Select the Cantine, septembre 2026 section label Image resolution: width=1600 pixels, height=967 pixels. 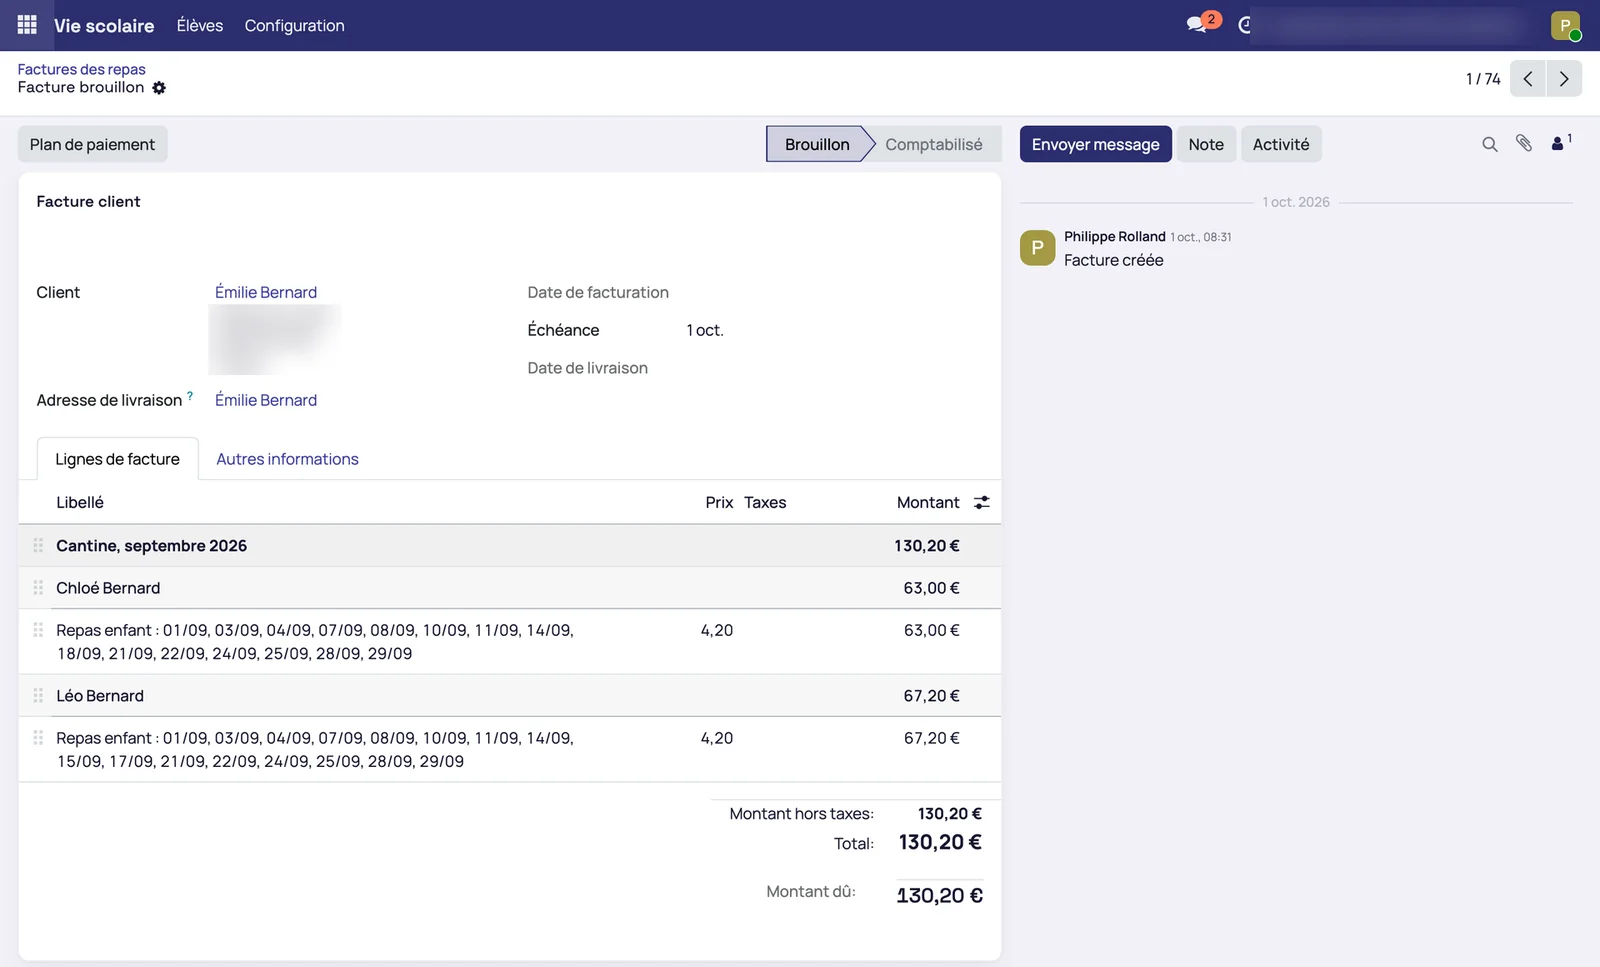point(151,545)
